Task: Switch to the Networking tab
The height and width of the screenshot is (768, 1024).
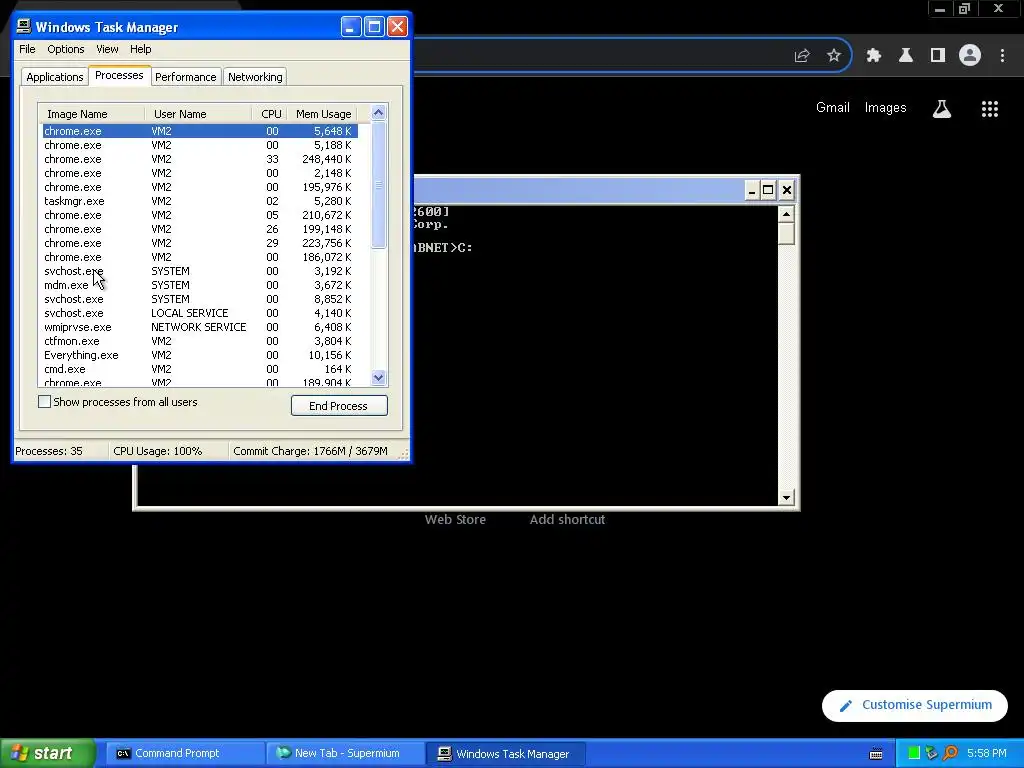Action: coord(255,77)
